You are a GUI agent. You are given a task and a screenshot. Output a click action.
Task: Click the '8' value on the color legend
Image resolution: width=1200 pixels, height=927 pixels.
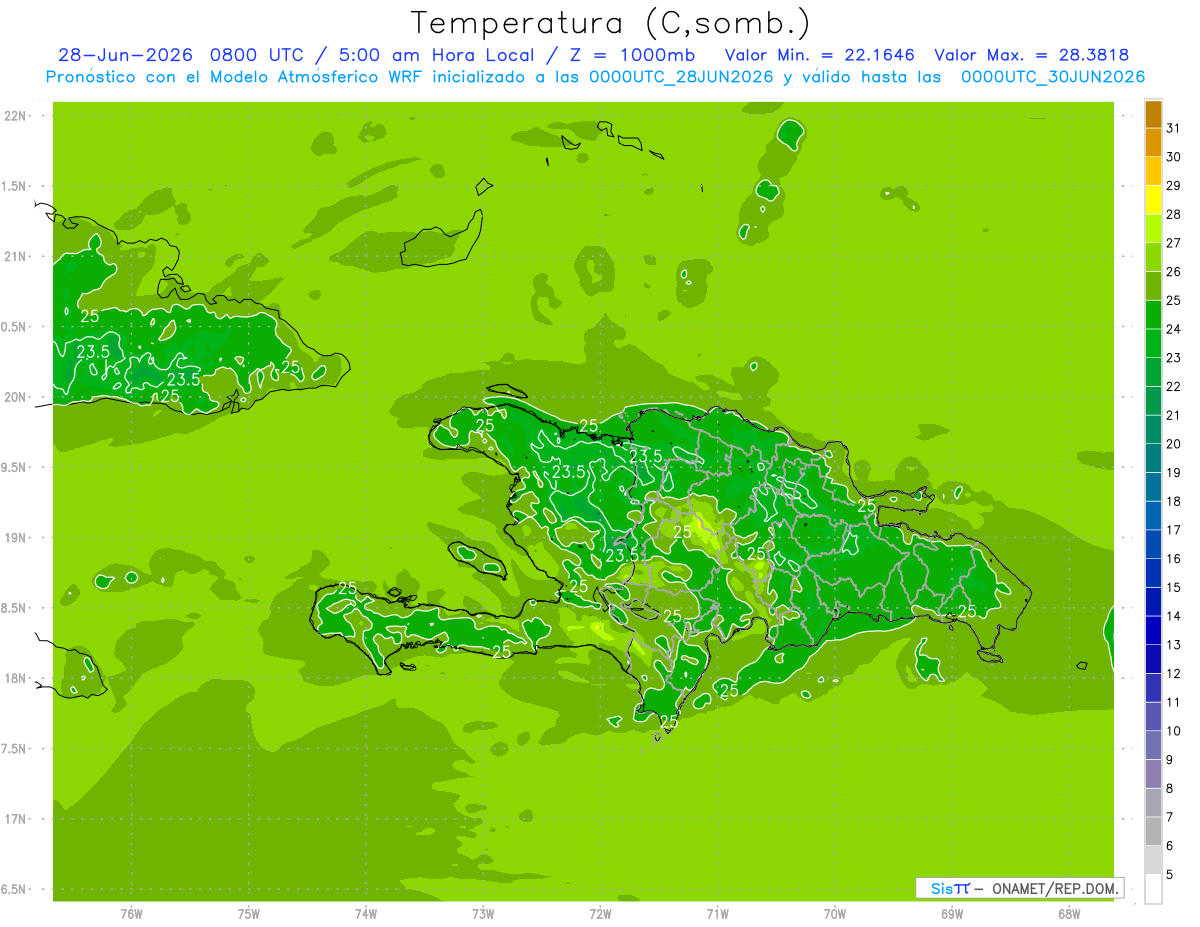(x=1170, y=788)
